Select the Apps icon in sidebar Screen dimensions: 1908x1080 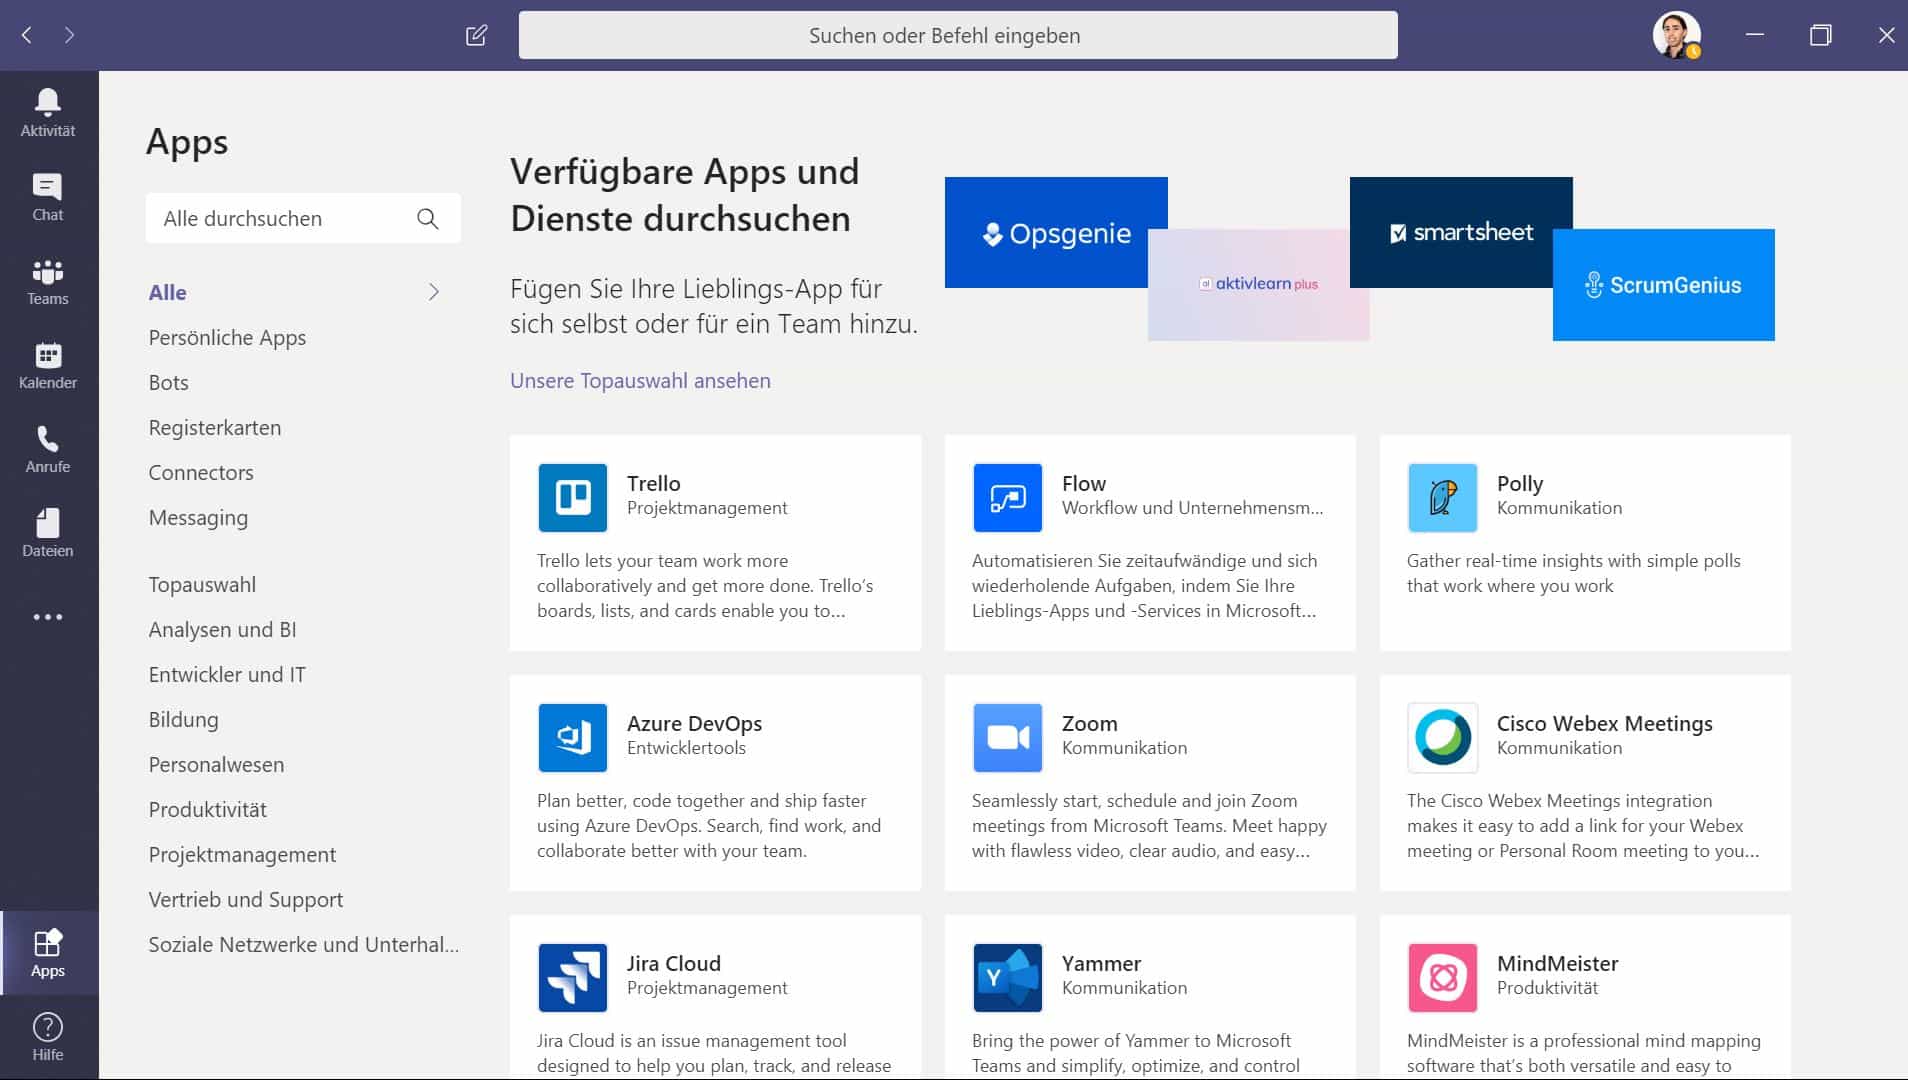(x=48, y=942)
